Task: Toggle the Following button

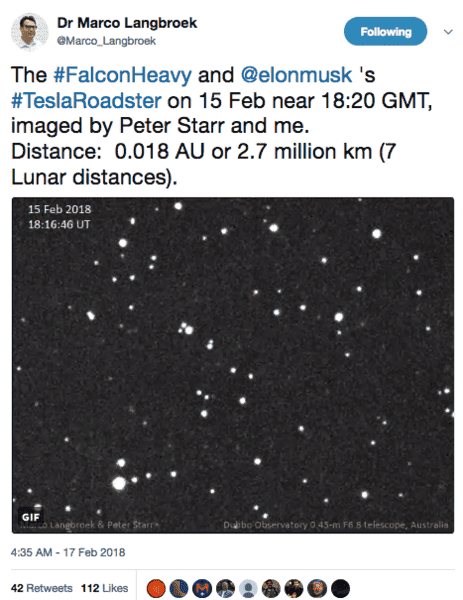Action: [385, 31]
